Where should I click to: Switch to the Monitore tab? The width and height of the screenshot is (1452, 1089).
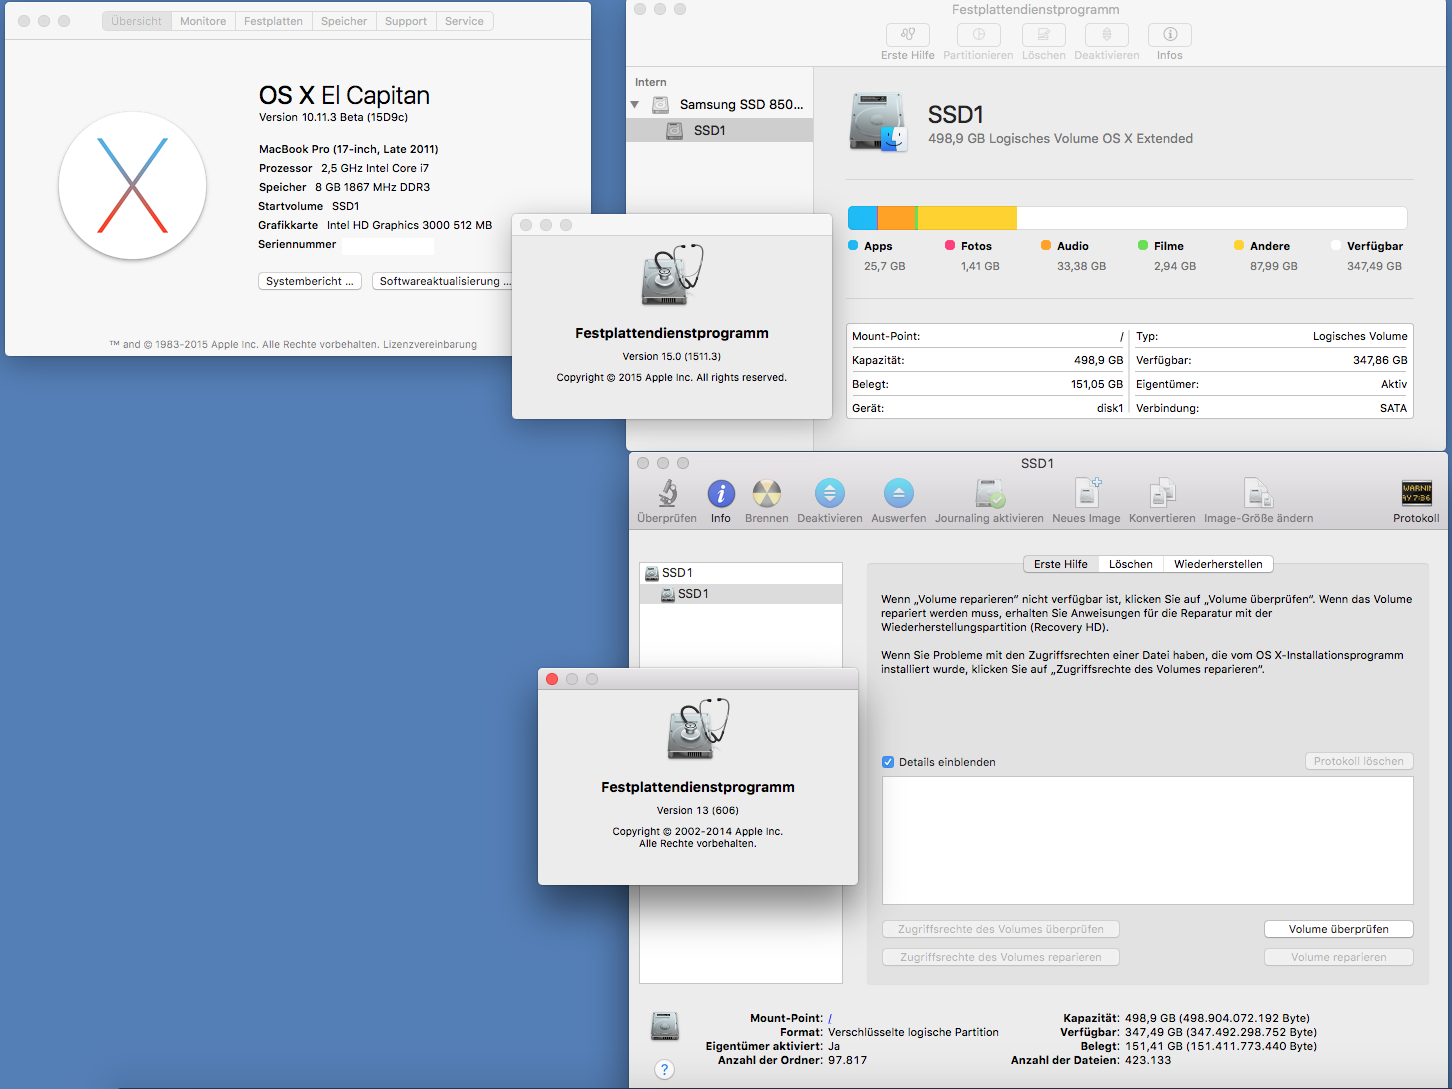tap(203, 21)
